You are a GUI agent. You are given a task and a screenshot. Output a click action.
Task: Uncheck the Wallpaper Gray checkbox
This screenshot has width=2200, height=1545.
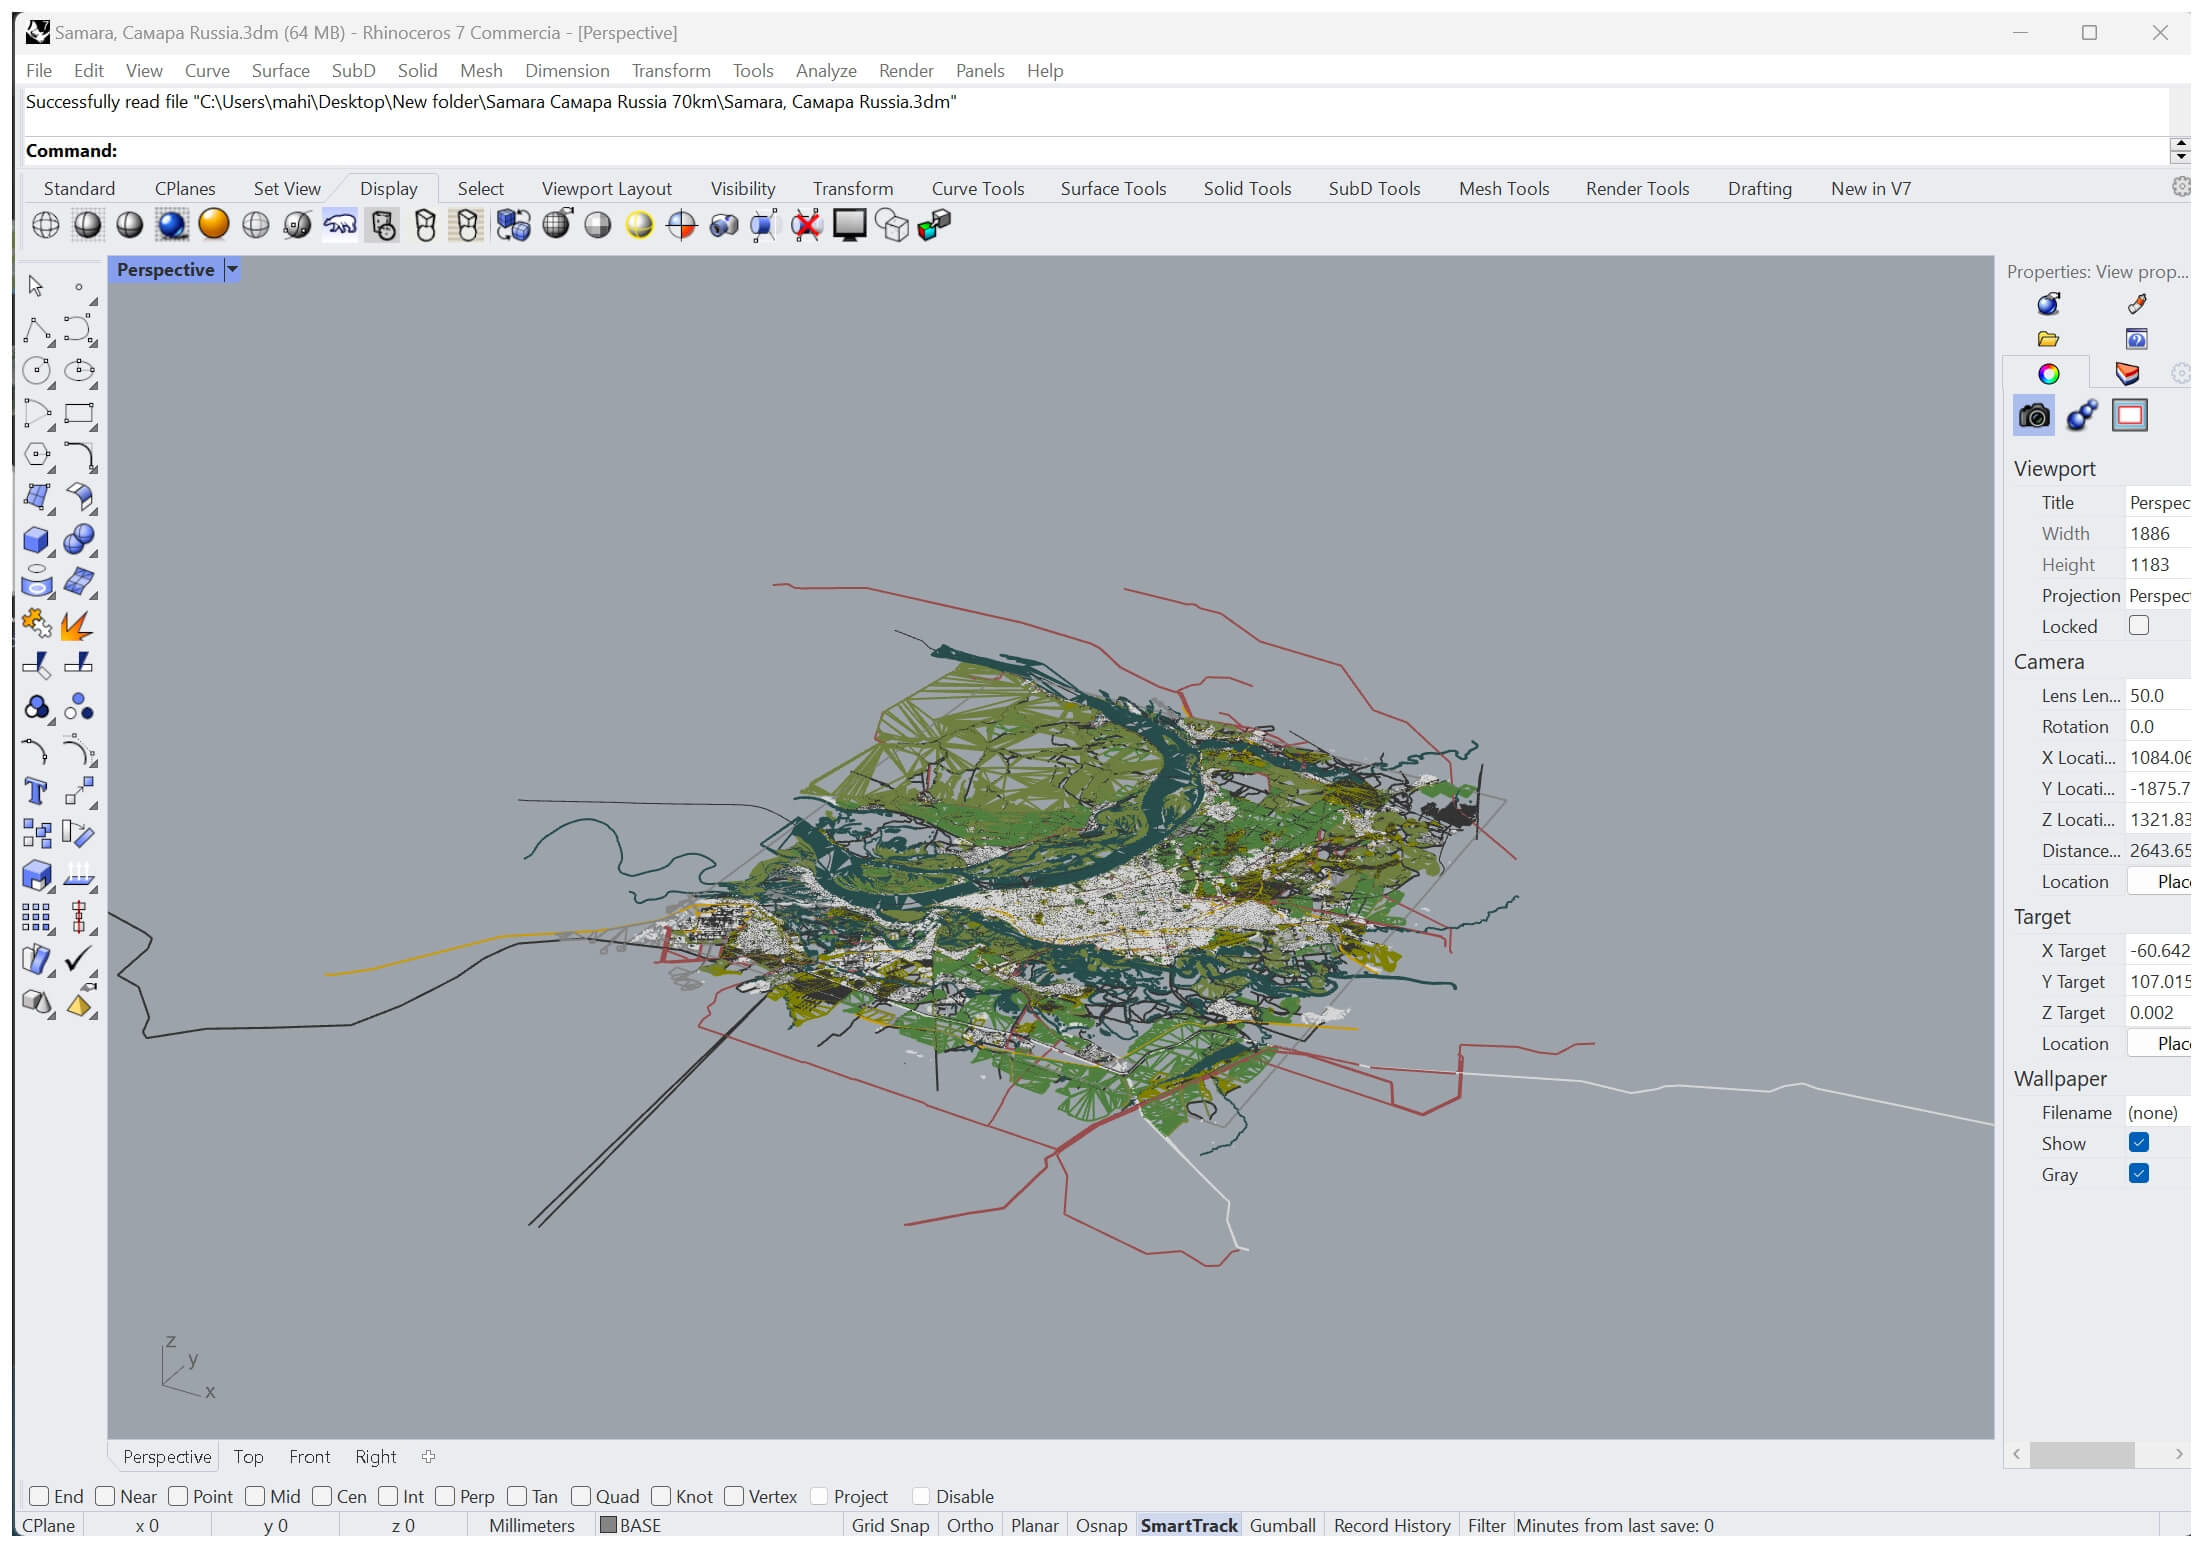coord(2139,1174)
